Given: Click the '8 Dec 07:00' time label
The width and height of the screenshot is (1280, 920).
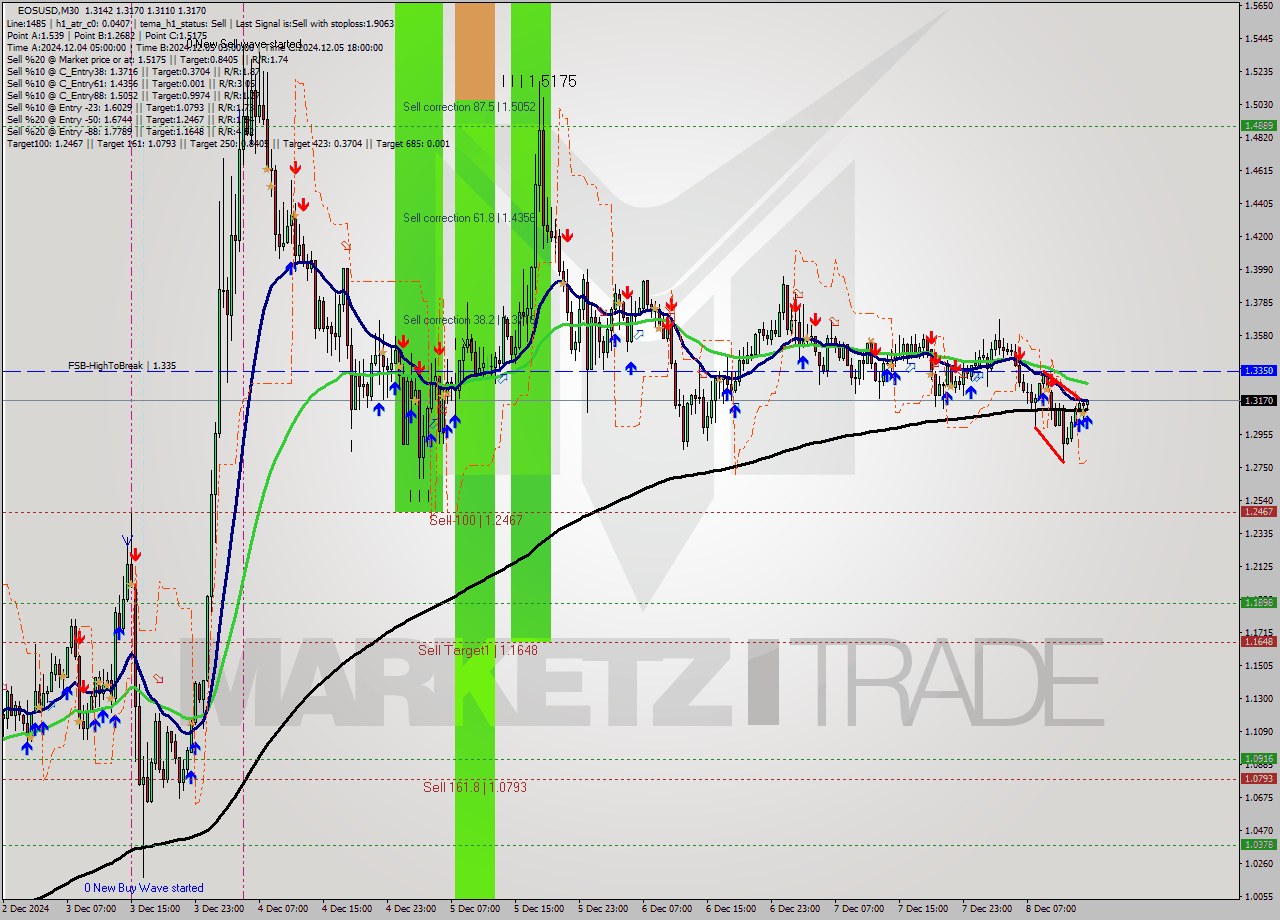Looking at the screenshot, I should pos(1050,909).
